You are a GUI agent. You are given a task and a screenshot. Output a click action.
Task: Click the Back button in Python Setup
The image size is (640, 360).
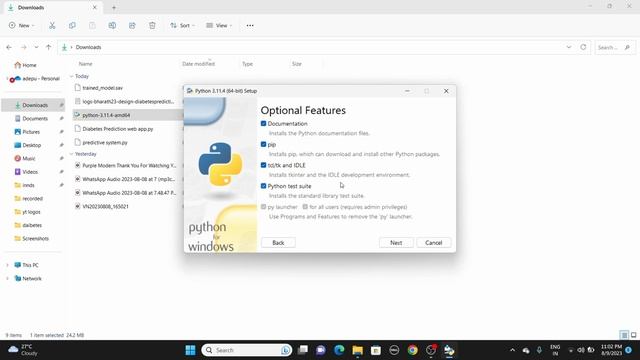pos(278,243)
